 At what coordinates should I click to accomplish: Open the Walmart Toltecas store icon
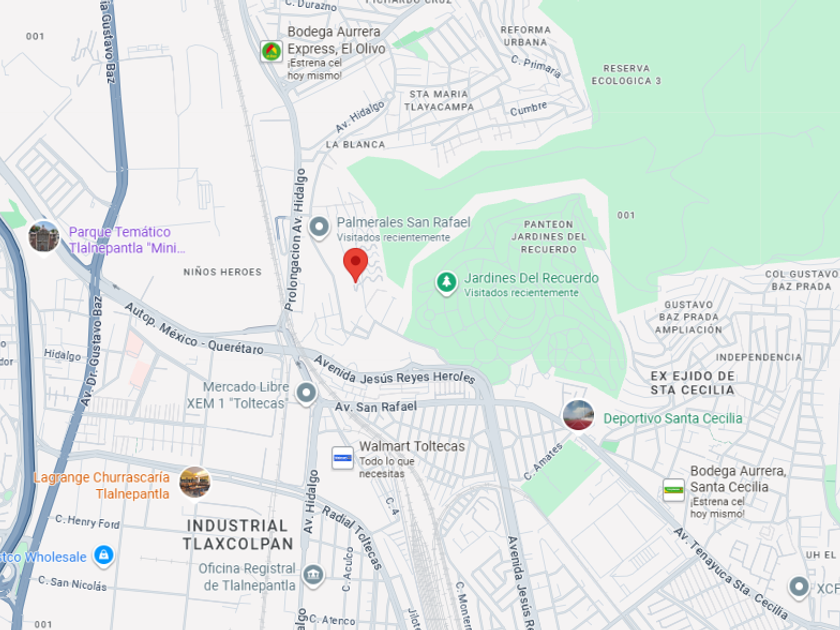pyautogui.click(x=342, y=458)
